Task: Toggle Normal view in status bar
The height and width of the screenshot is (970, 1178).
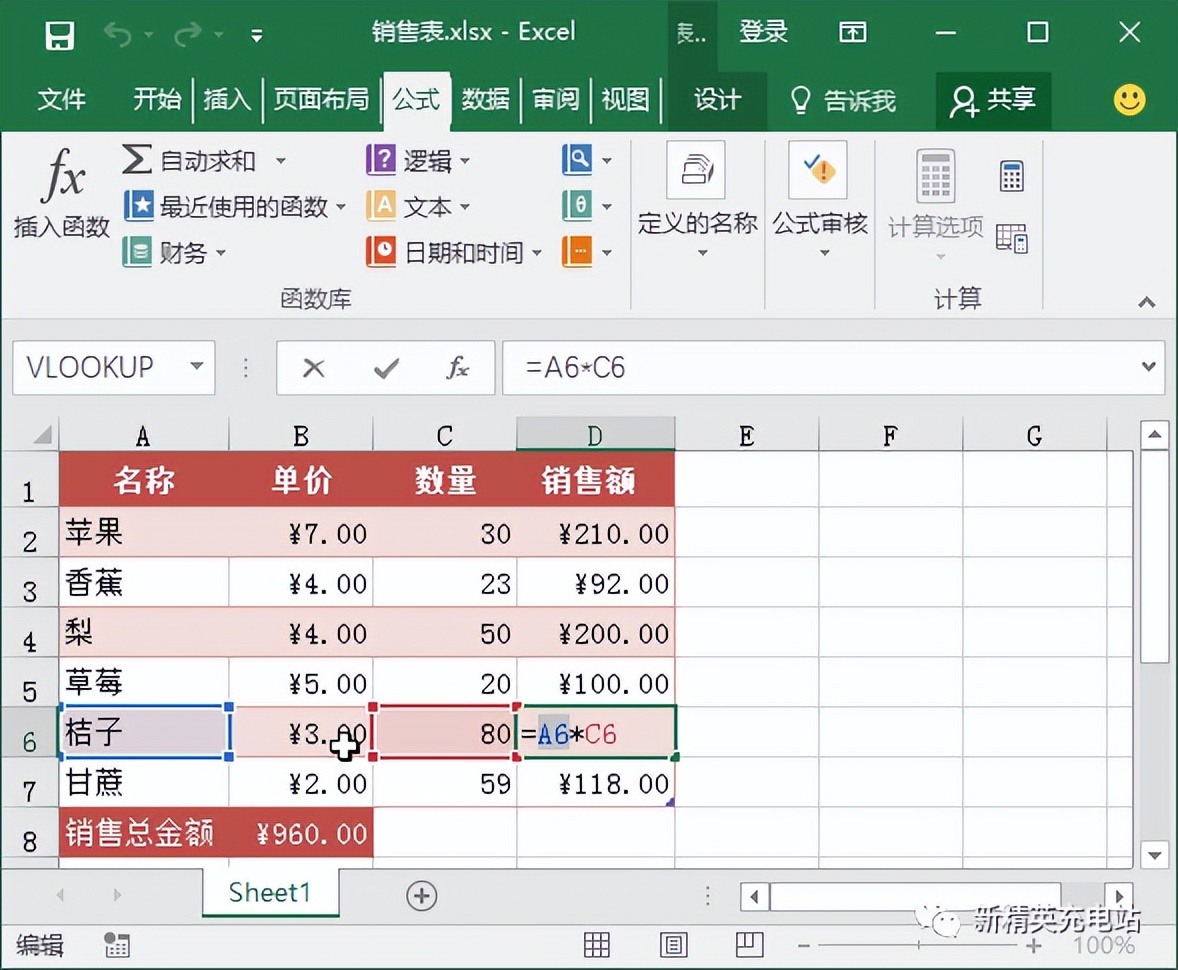Action: point(598,944)
